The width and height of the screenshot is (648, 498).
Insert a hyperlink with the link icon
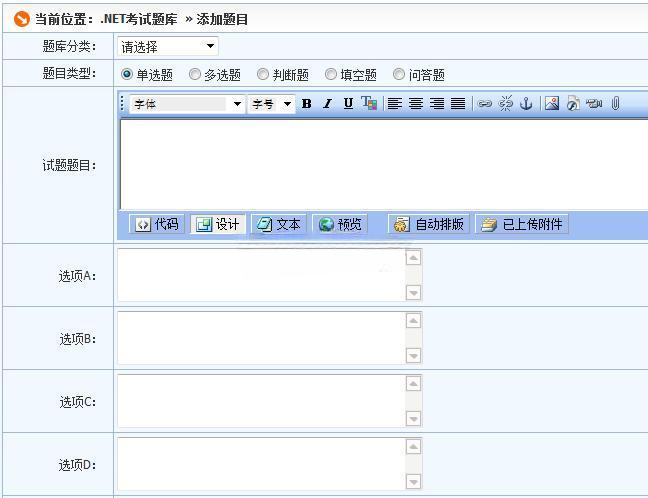[485, 103]
